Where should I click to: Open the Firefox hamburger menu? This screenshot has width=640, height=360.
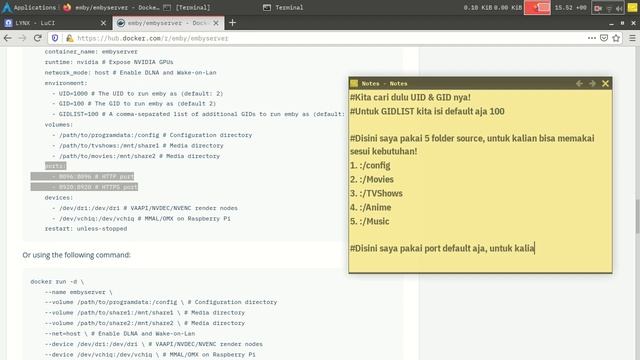pyautogui.click(x=632, y=38)
